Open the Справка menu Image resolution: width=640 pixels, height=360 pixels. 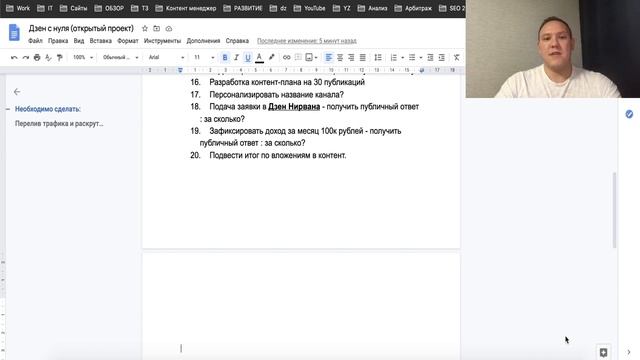coord(237,41)
